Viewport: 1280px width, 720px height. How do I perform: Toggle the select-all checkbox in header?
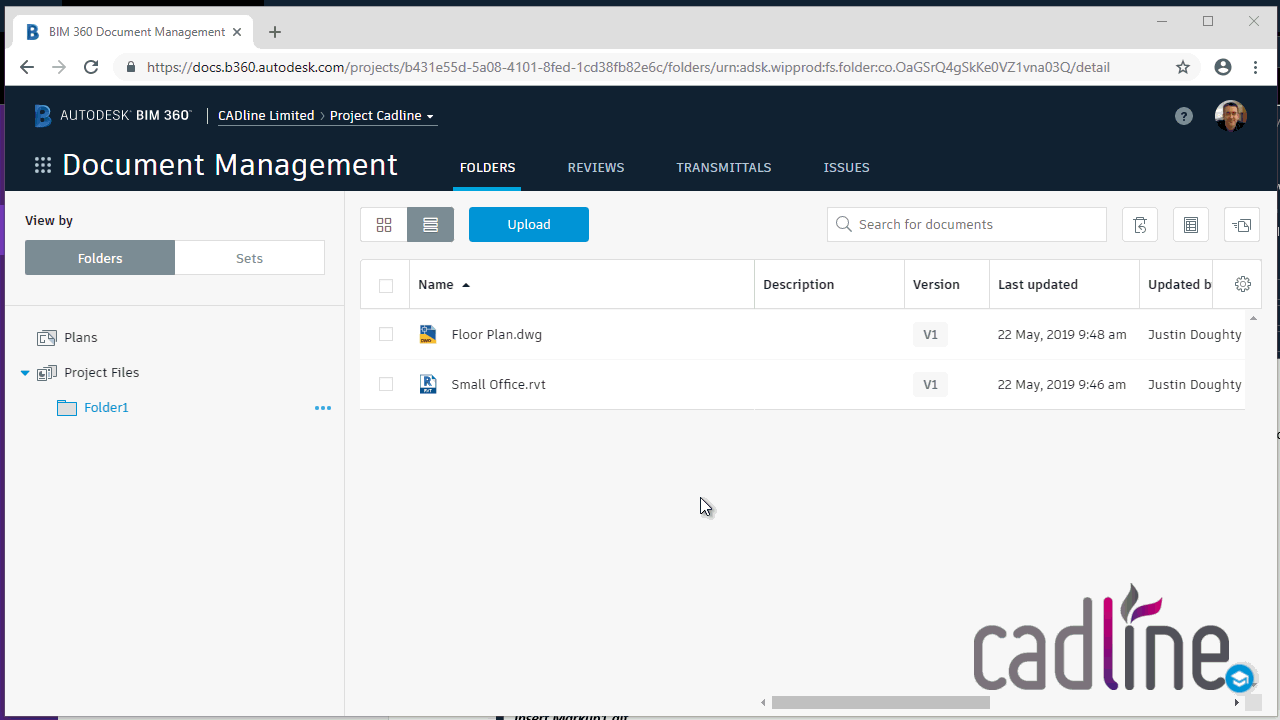[386, 286]
